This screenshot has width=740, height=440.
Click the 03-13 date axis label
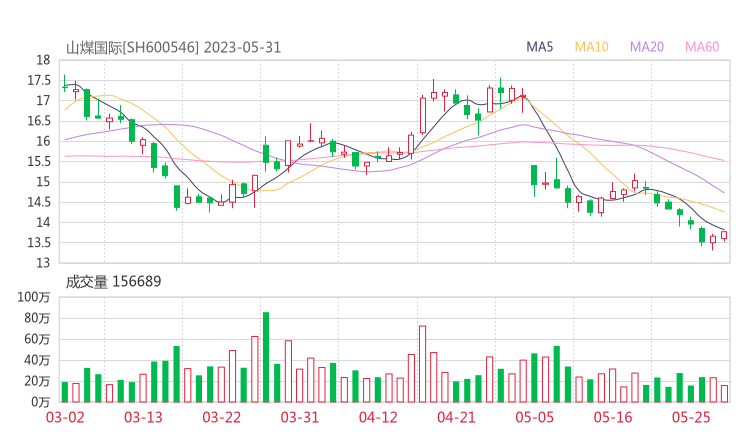143,417
